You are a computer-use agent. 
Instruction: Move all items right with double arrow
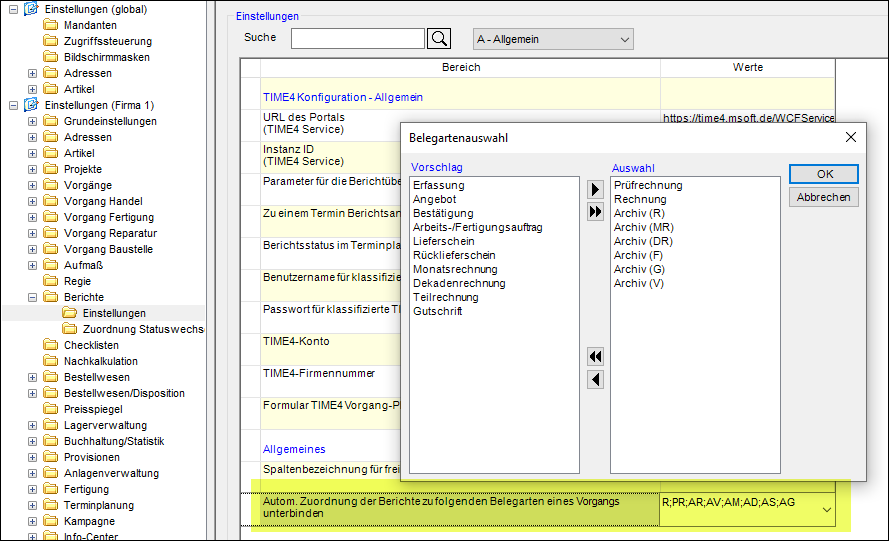596,212
